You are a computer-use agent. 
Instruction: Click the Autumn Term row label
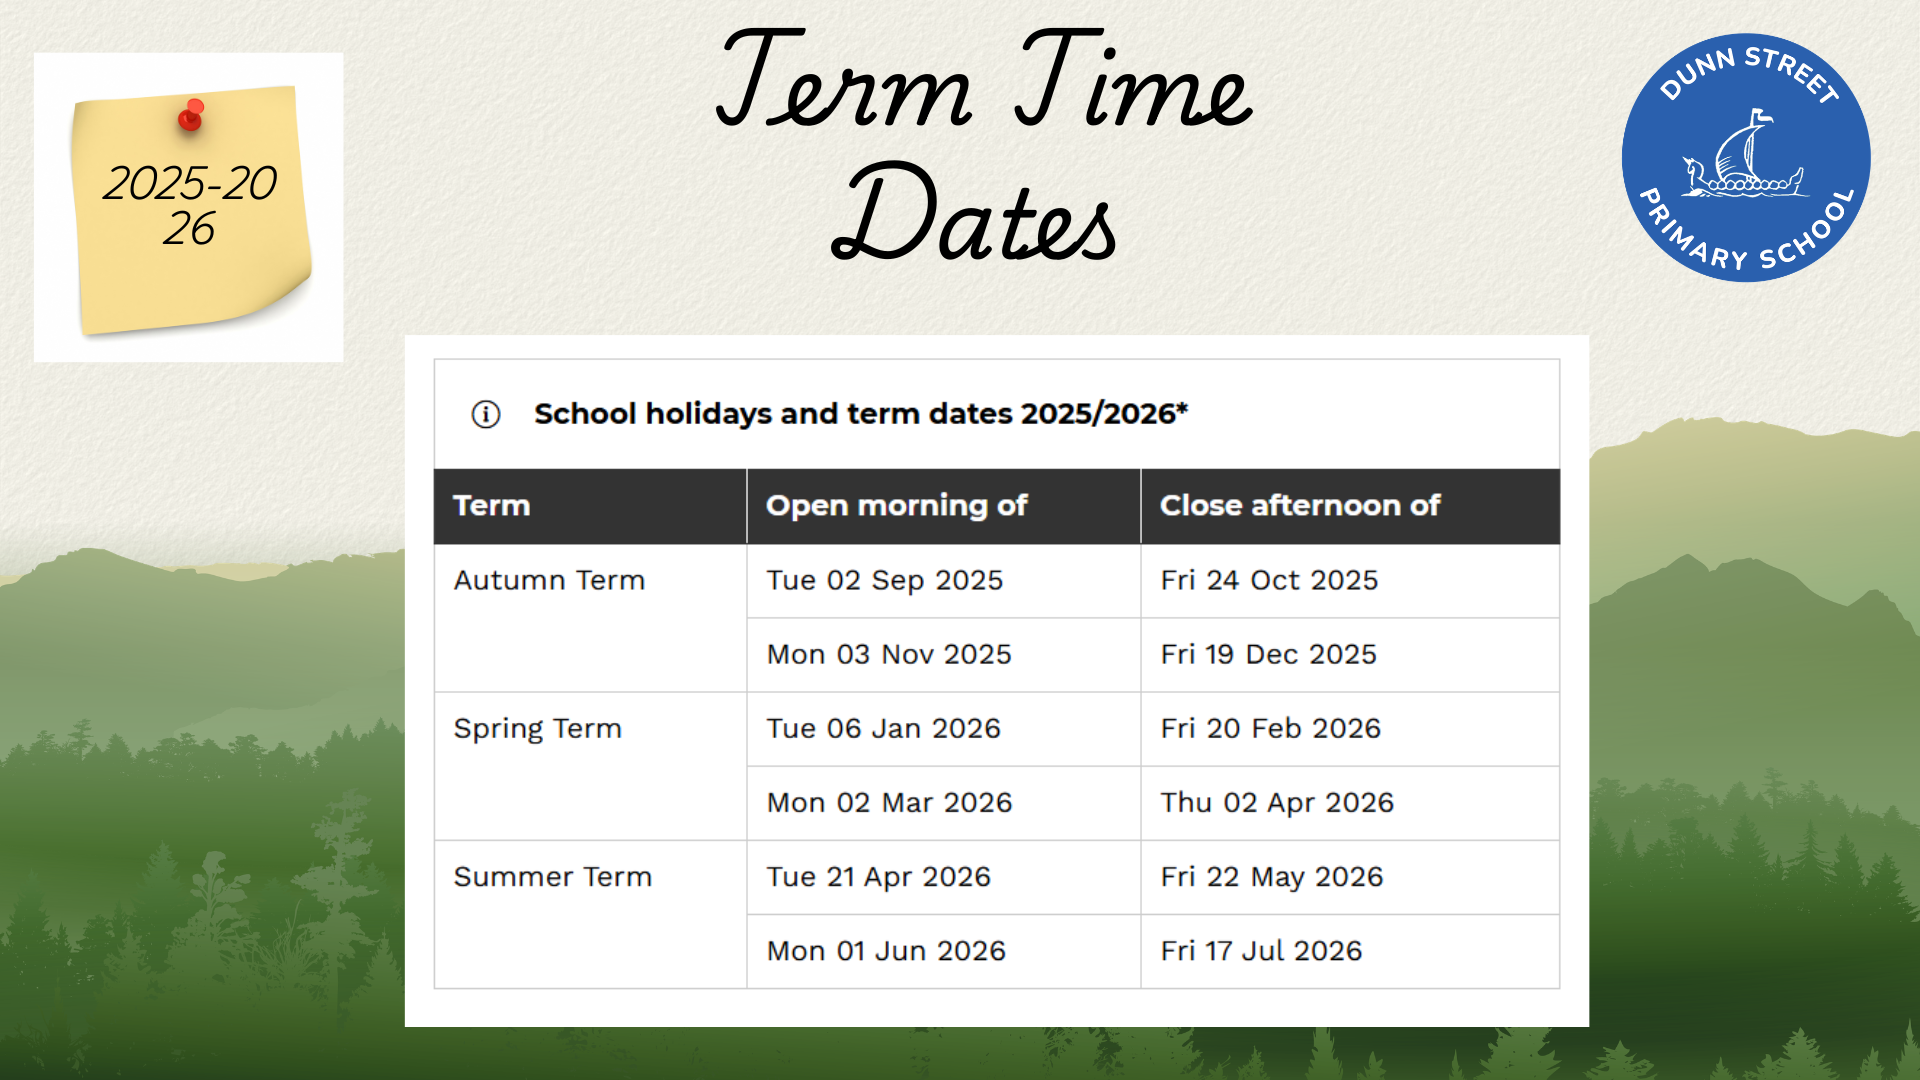point(549,581)
